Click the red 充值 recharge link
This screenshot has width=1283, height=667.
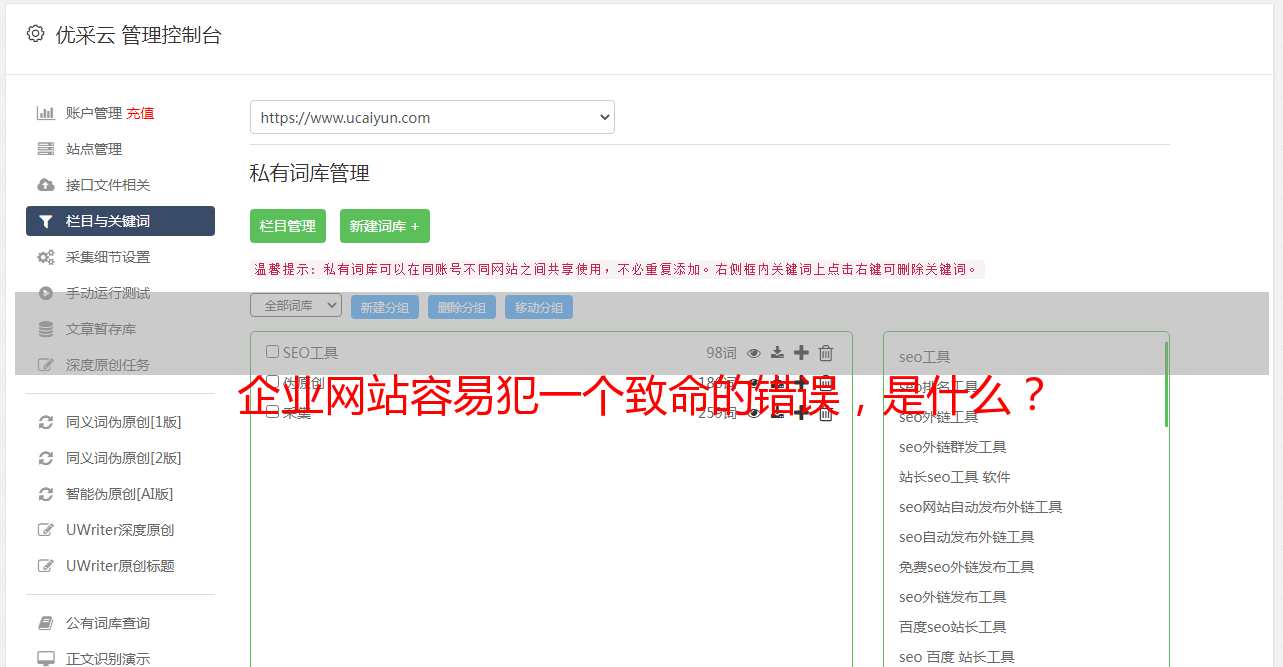pyautogui.click(x=140, y=113)
